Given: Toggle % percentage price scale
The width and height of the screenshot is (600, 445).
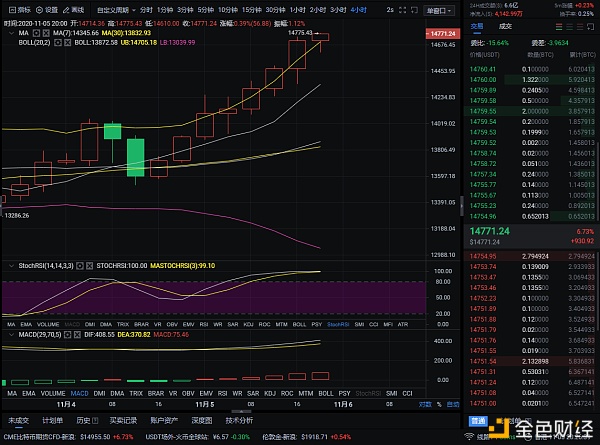Looking at the screenshot, I should pos(439,404).
